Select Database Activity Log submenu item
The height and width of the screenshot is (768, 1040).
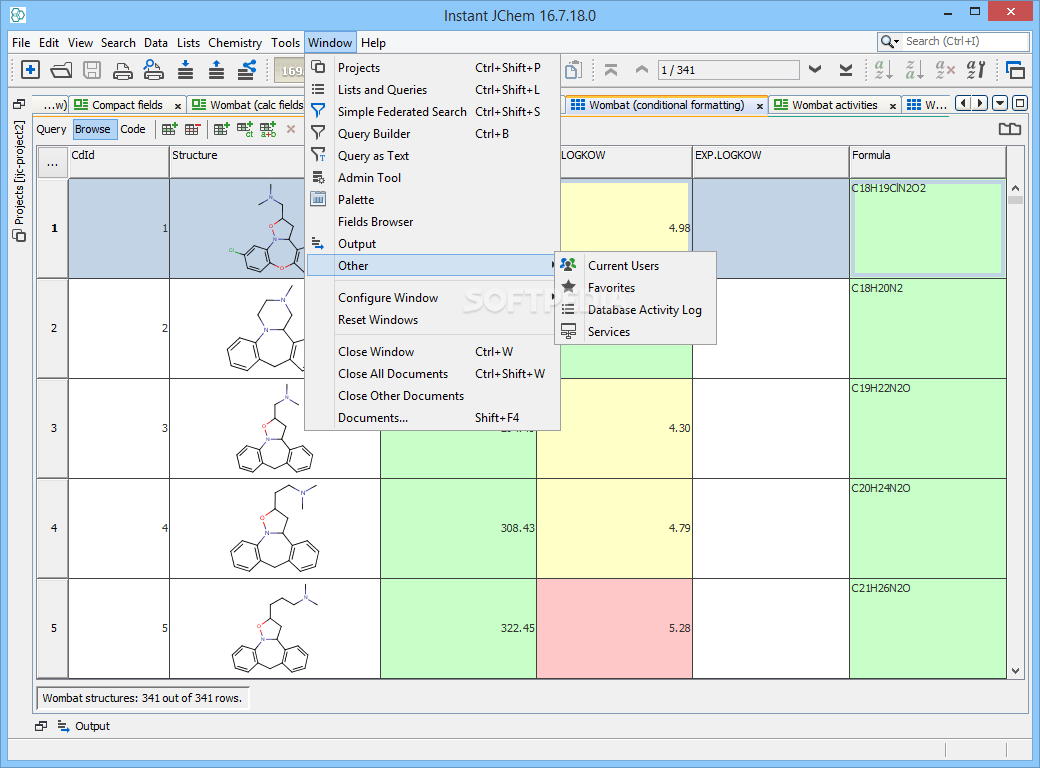point(635,310)
